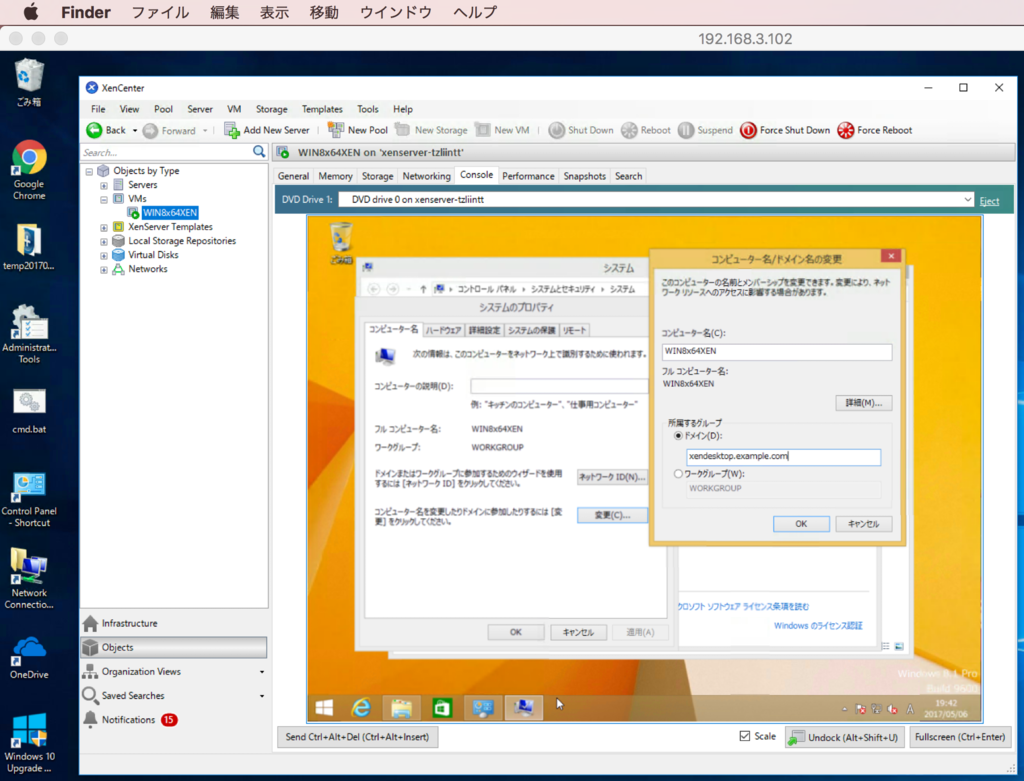The width and height of the screenshot is (1024, 781).
Task: Click the Shut Down toolbar icon
Action: click(556, 130)
